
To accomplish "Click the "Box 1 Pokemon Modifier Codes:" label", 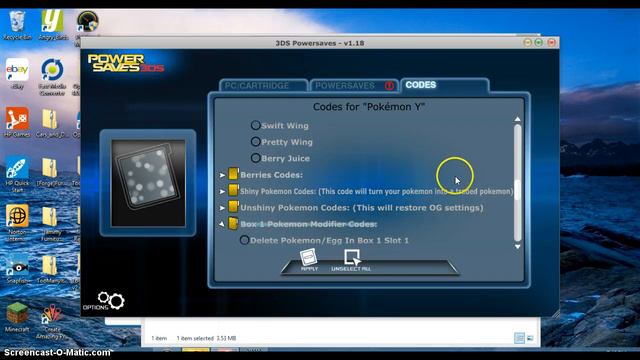I will click(309, 224).
